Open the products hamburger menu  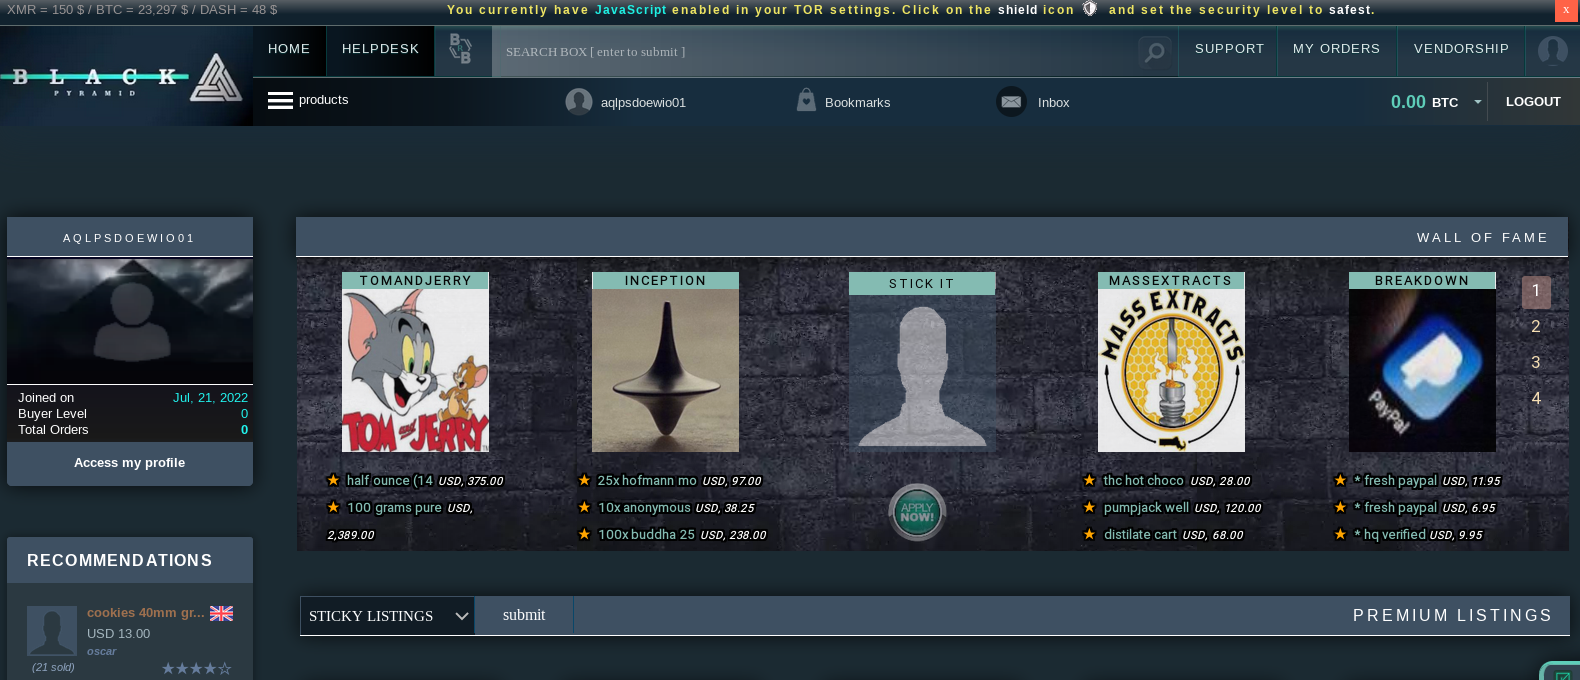281,101
